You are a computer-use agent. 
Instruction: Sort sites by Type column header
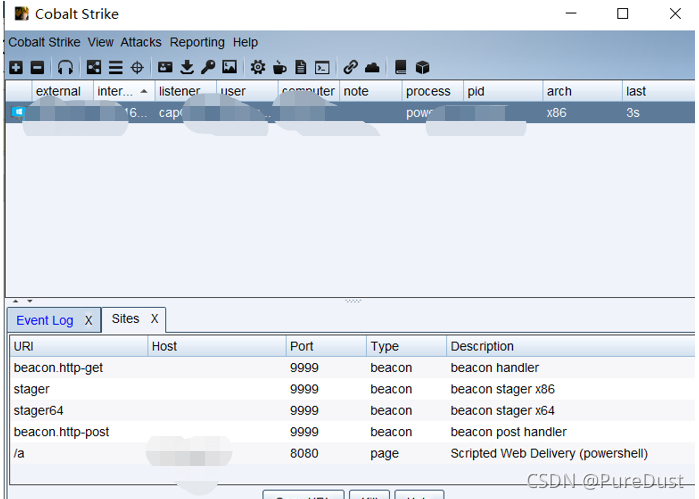pos(406,346)
